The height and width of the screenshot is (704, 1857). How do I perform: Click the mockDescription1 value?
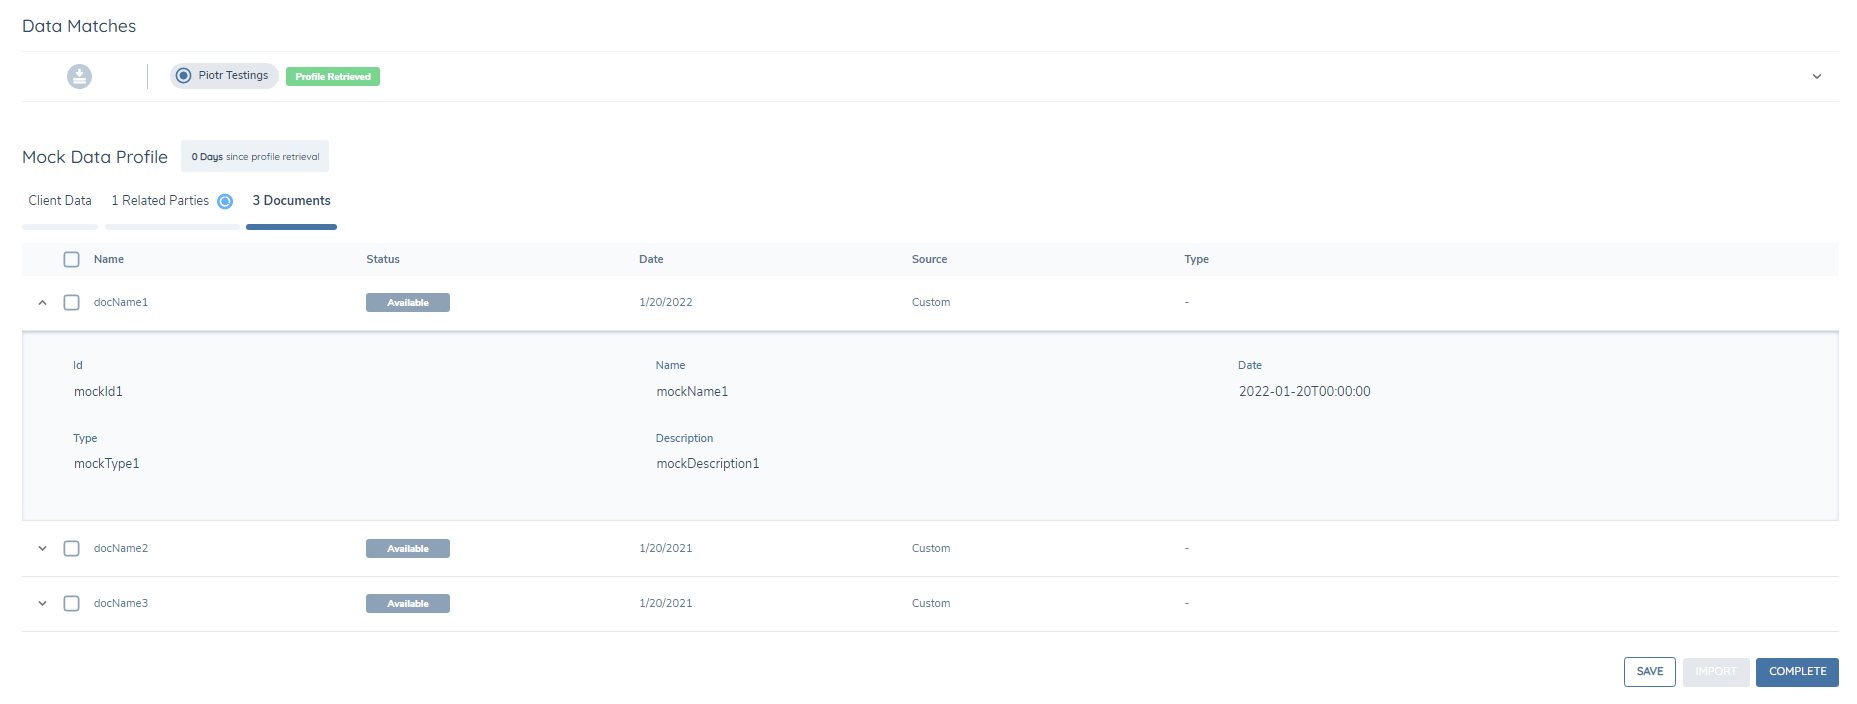[x=708, y=463]
